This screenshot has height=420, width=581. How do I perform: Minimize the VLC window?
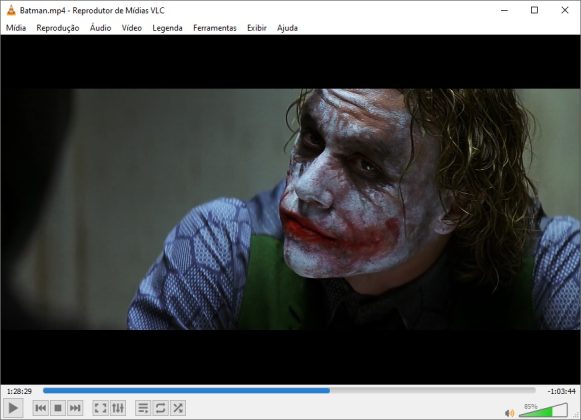pyautogui.click(x=504, y=10)
